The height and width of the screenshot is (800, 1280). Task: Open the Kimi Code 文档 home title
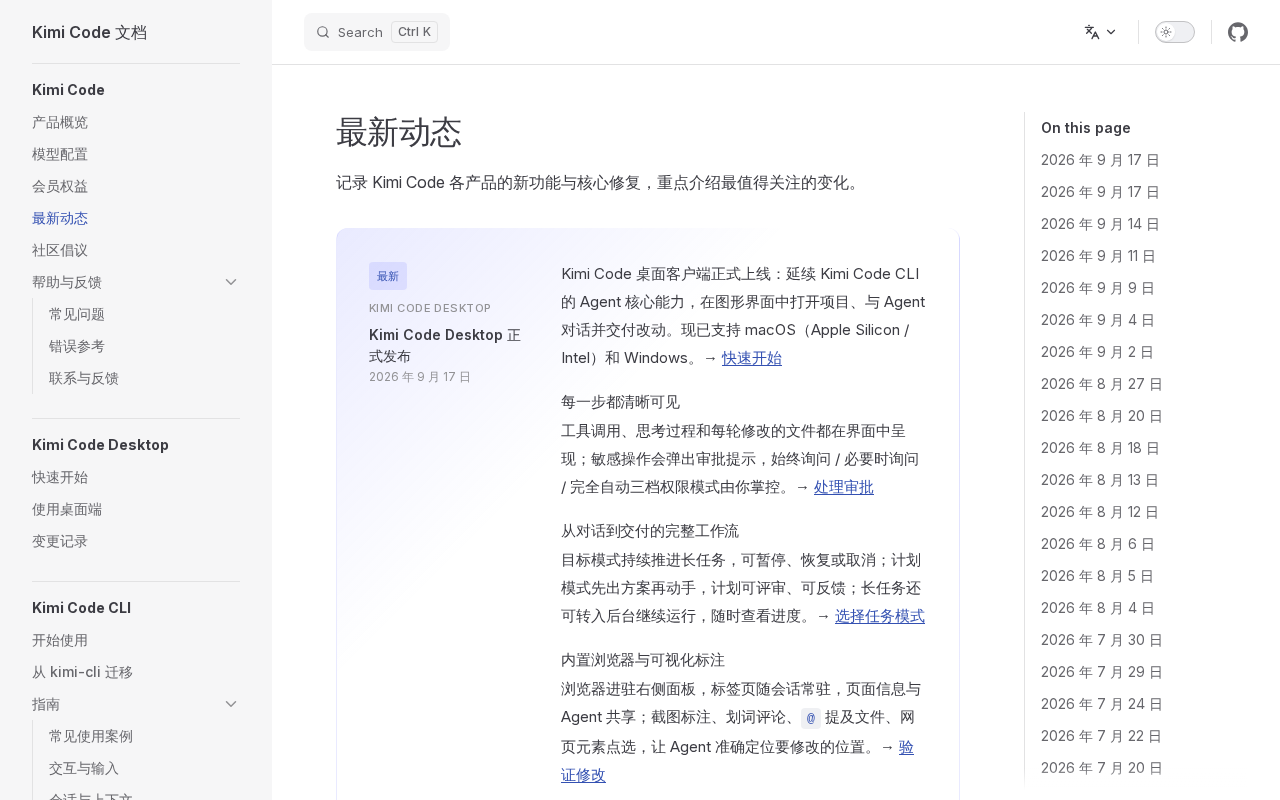click(x=89, y=32)
